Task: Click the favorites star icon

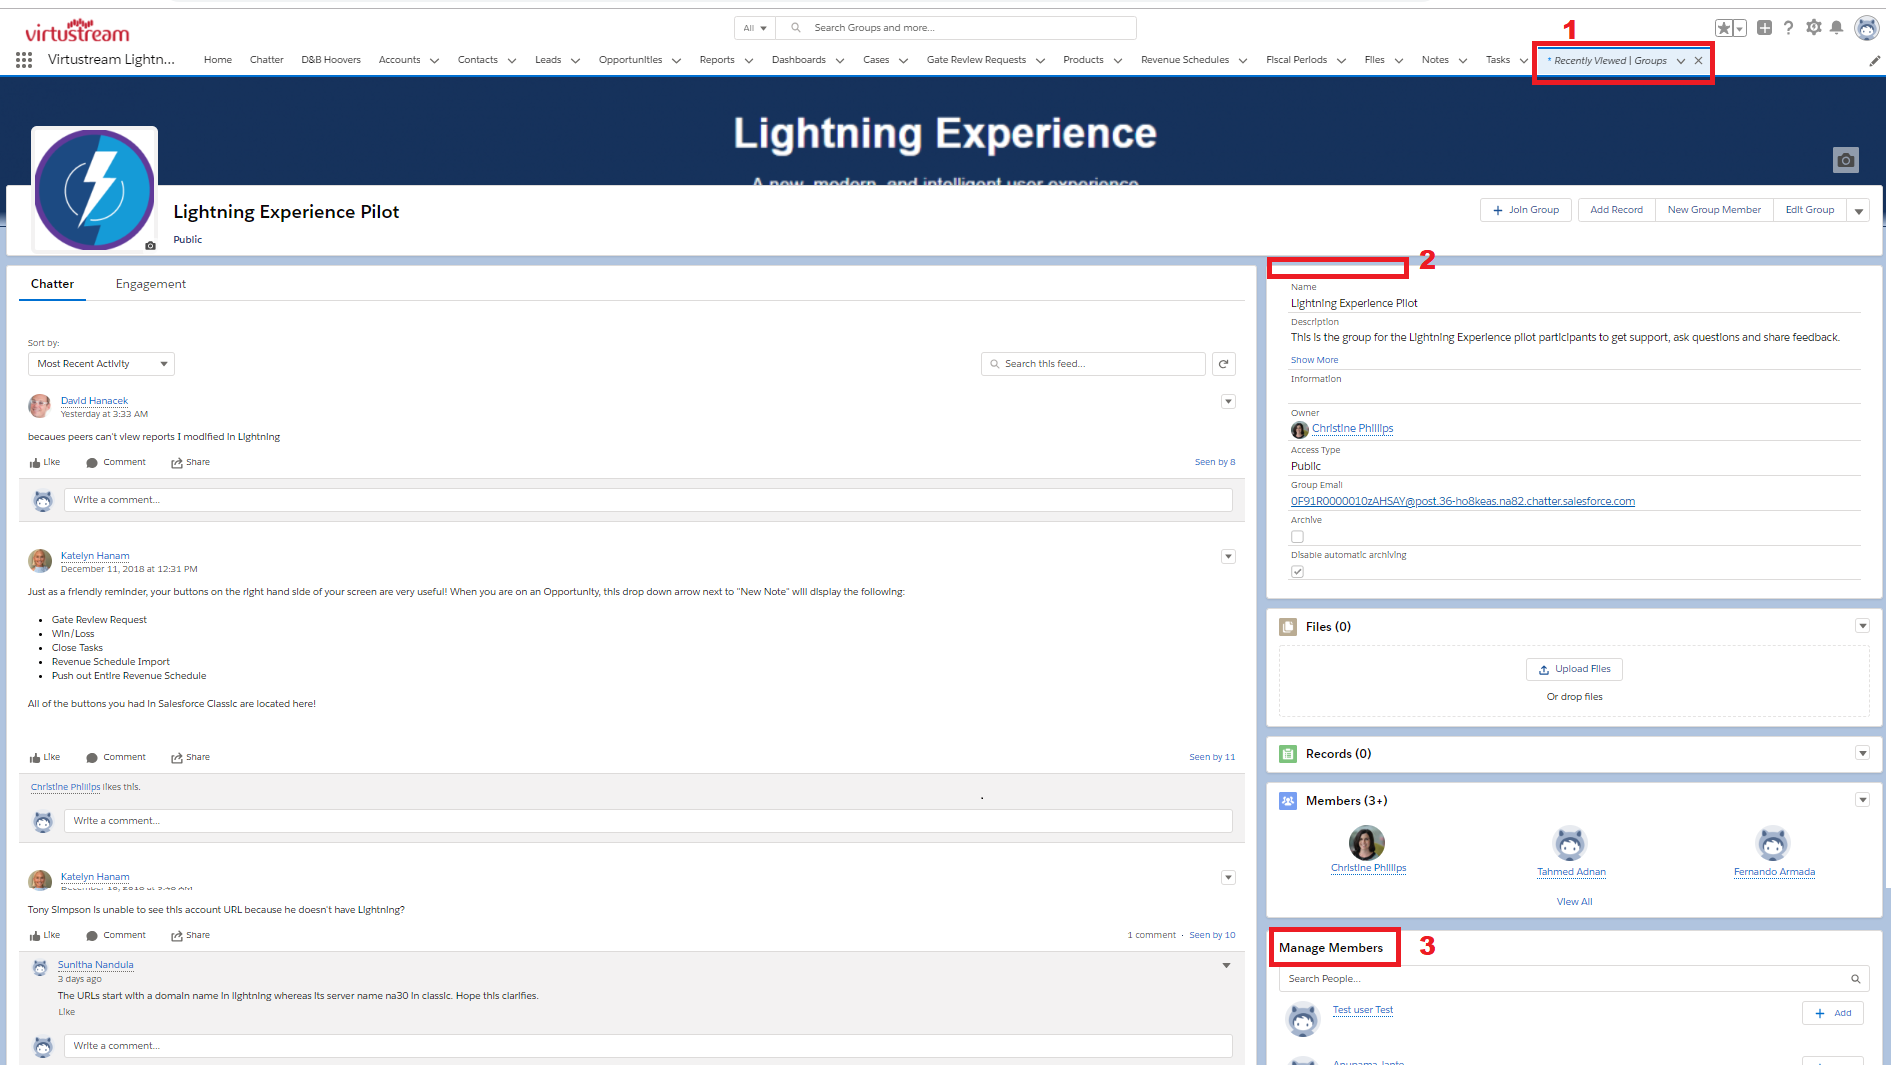Action: click(x=1724, y=28)
